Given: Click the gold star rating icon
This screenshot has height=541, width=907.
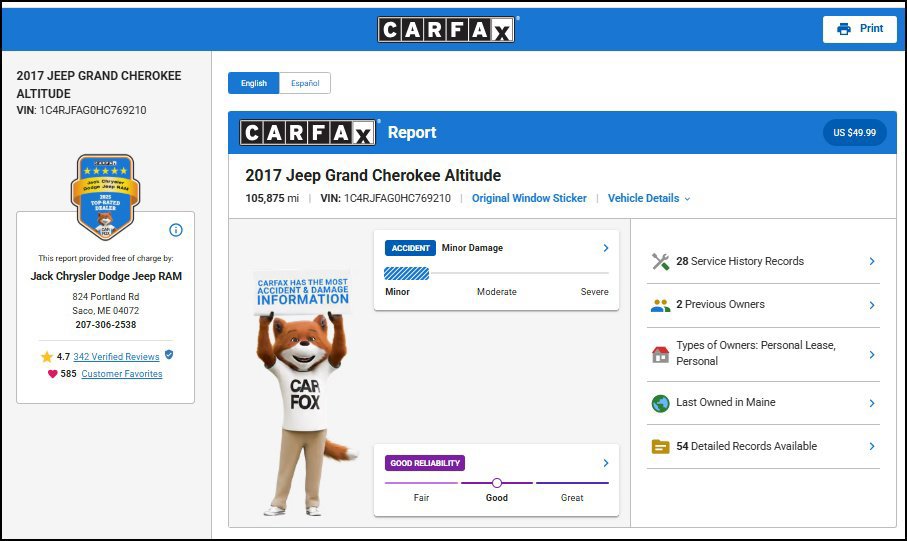Looking at the screenshot, I should point(47,356).
